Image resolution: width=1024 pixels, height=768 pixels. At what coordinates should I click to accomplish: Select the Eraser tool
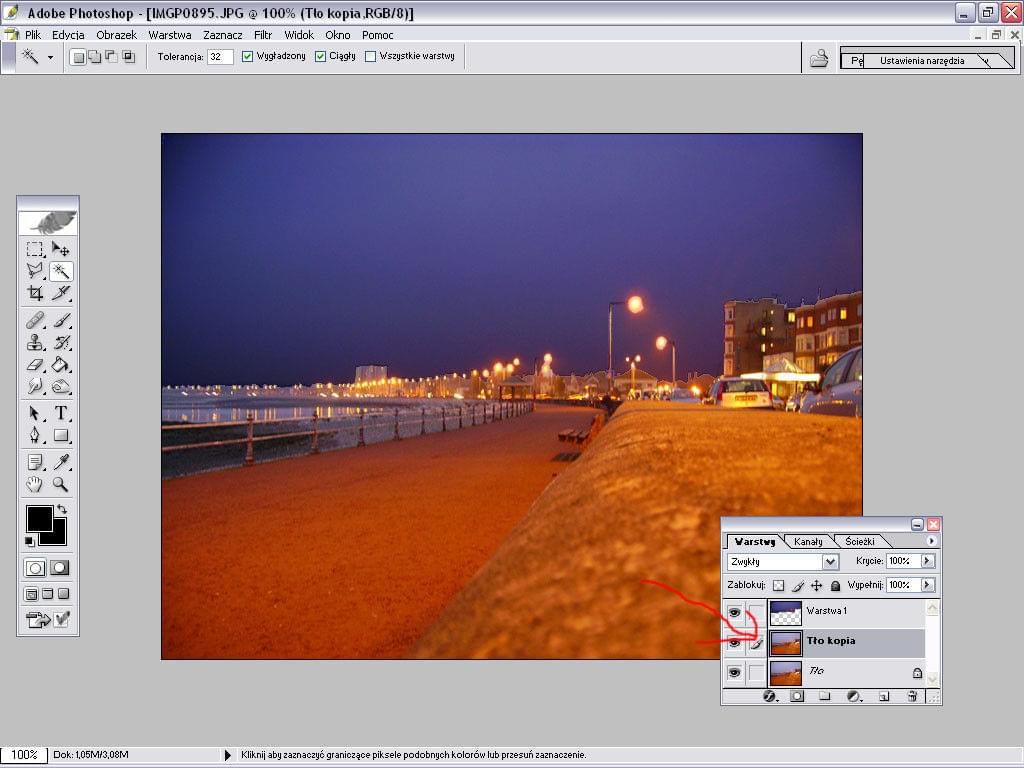(x=35, y=365)
